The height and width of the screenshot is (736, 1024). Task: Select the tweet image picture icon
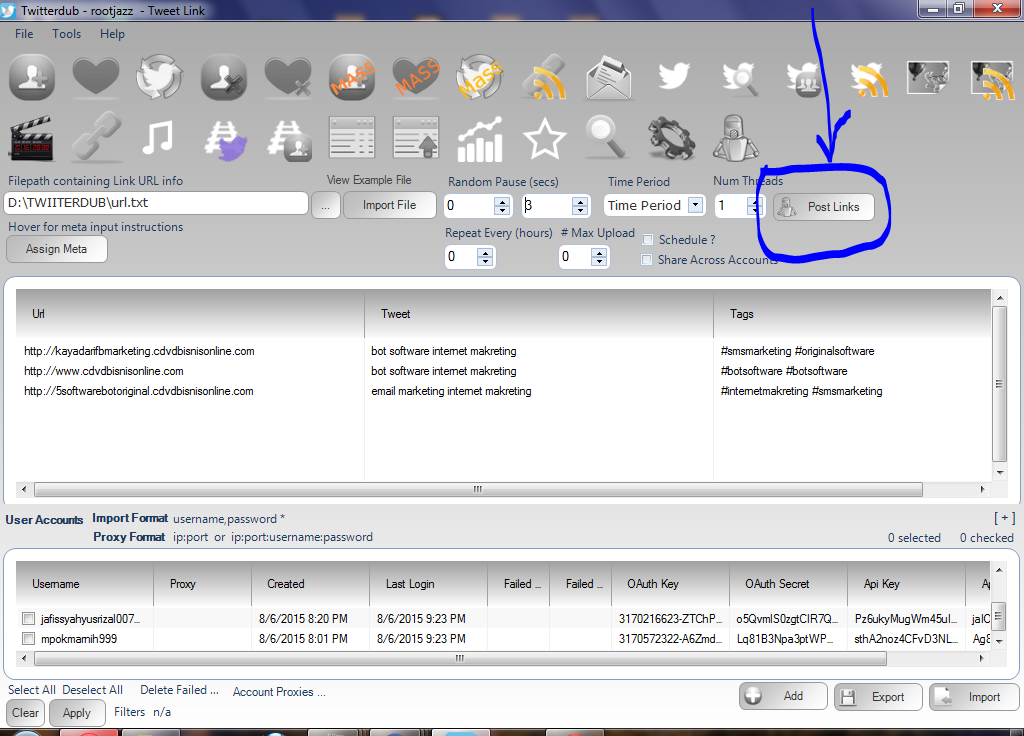click(x=928, y=77)
